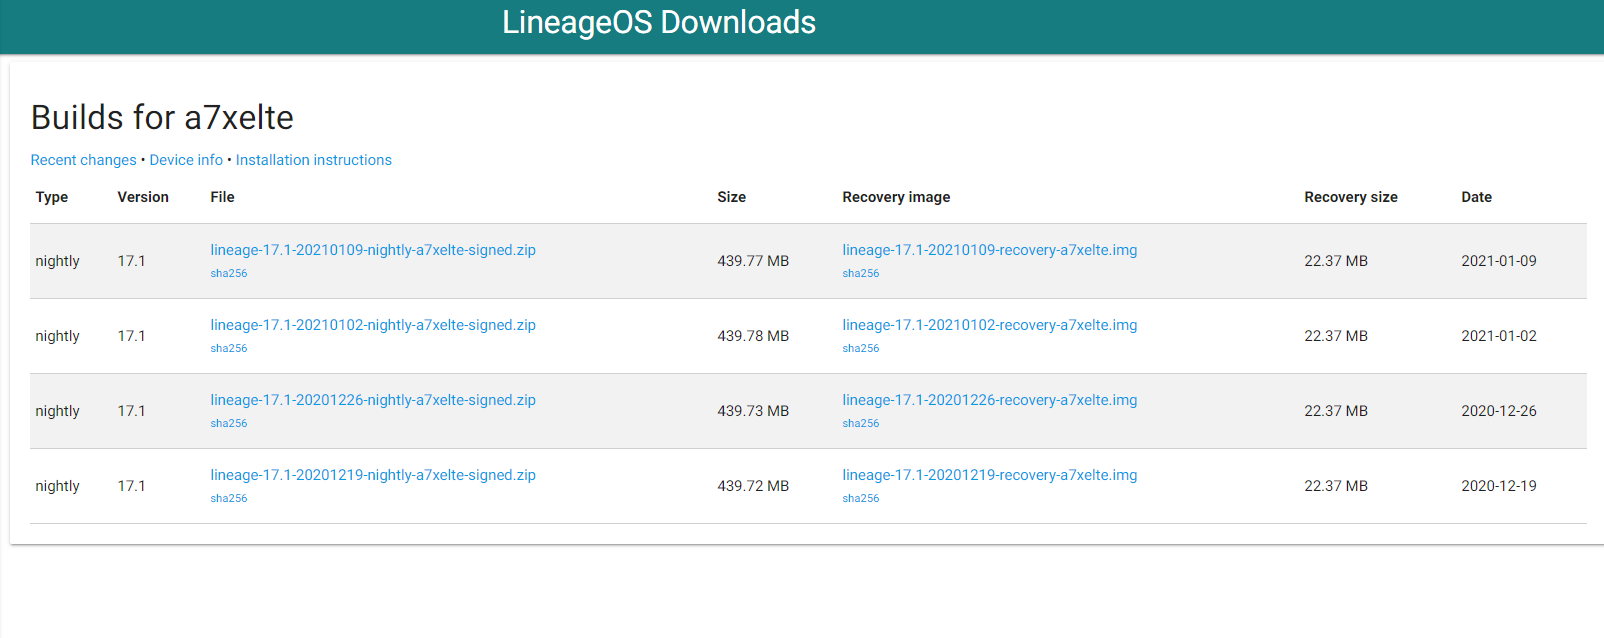Image resolution: width=1604 pixels, height=638 pixels.
Task: Click nightly type in 2021-01-09 row
Action: pyautogui.click(x=57, y=261)
